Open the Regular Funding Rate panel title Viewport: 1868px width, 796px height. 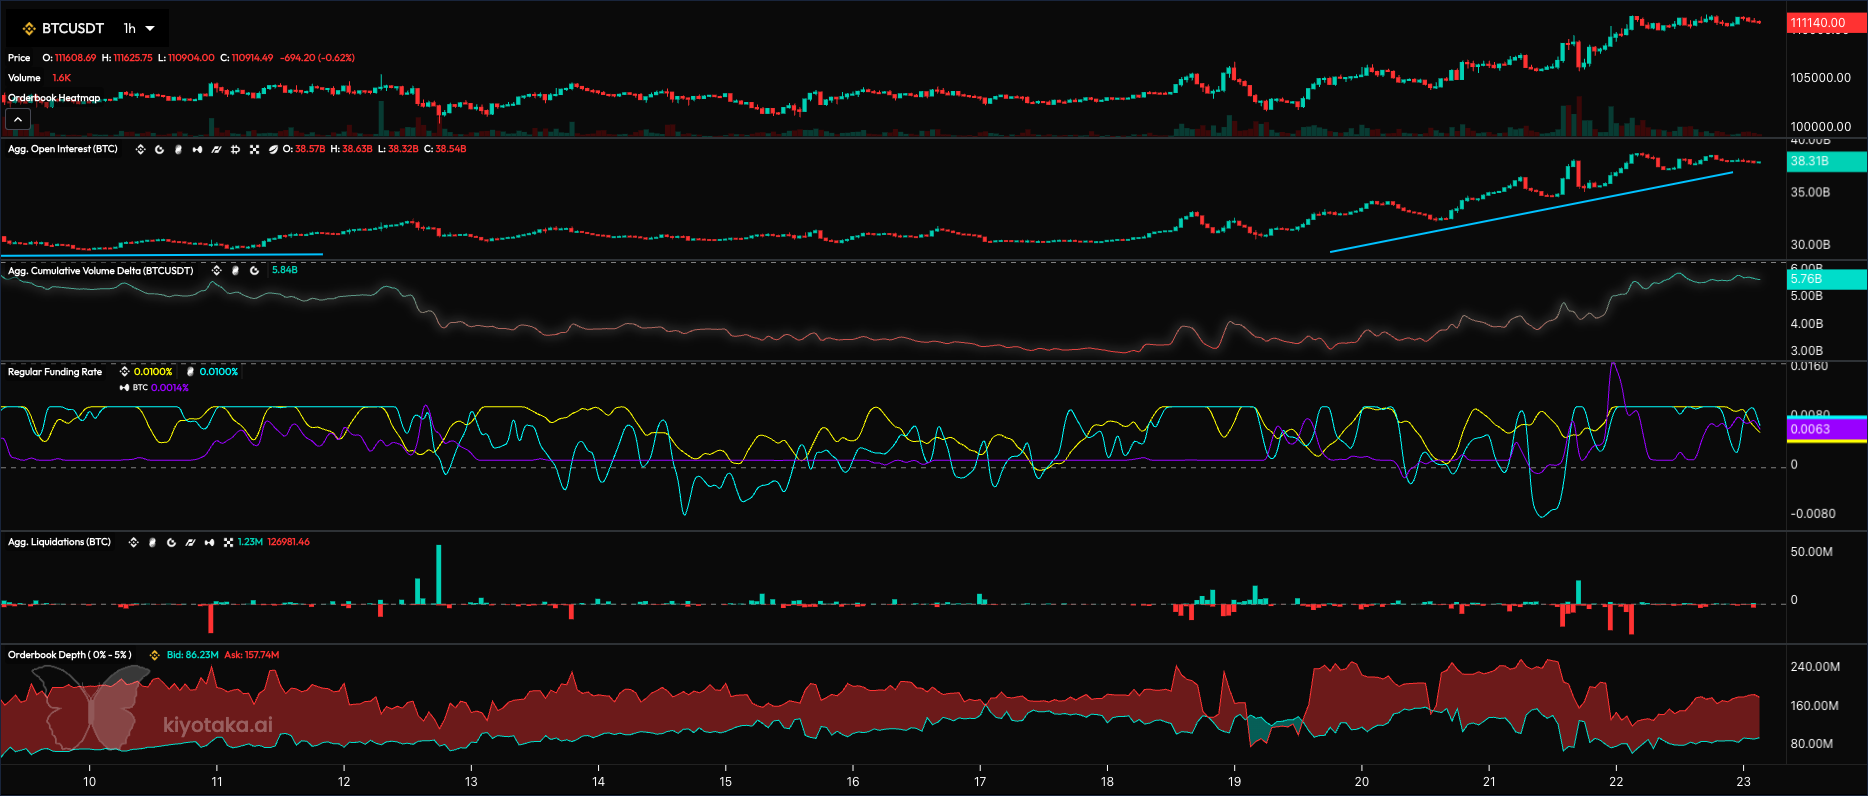(55, 372)
